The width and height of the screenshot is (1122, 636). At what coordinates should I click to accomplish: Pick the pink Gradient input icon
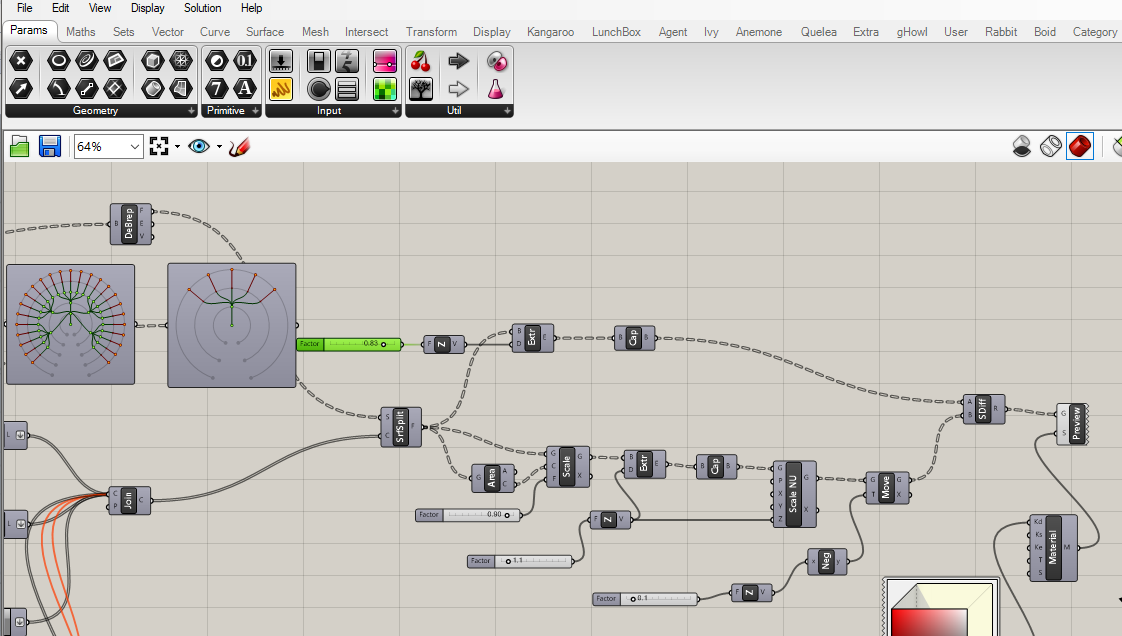[x=385, y=61]
